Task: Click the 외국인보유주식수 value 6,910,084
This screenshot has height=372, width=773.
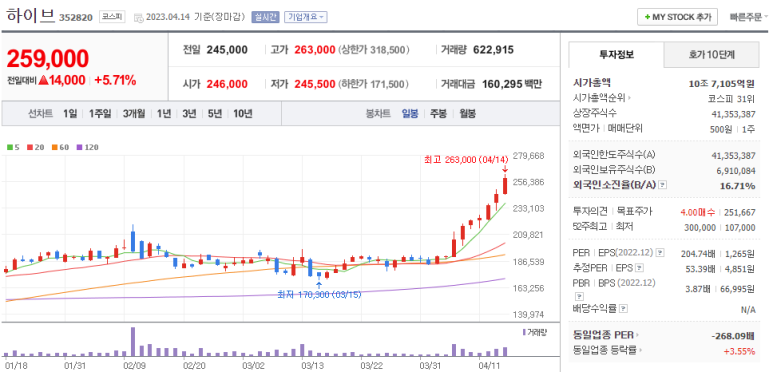Action: point(737,170)
